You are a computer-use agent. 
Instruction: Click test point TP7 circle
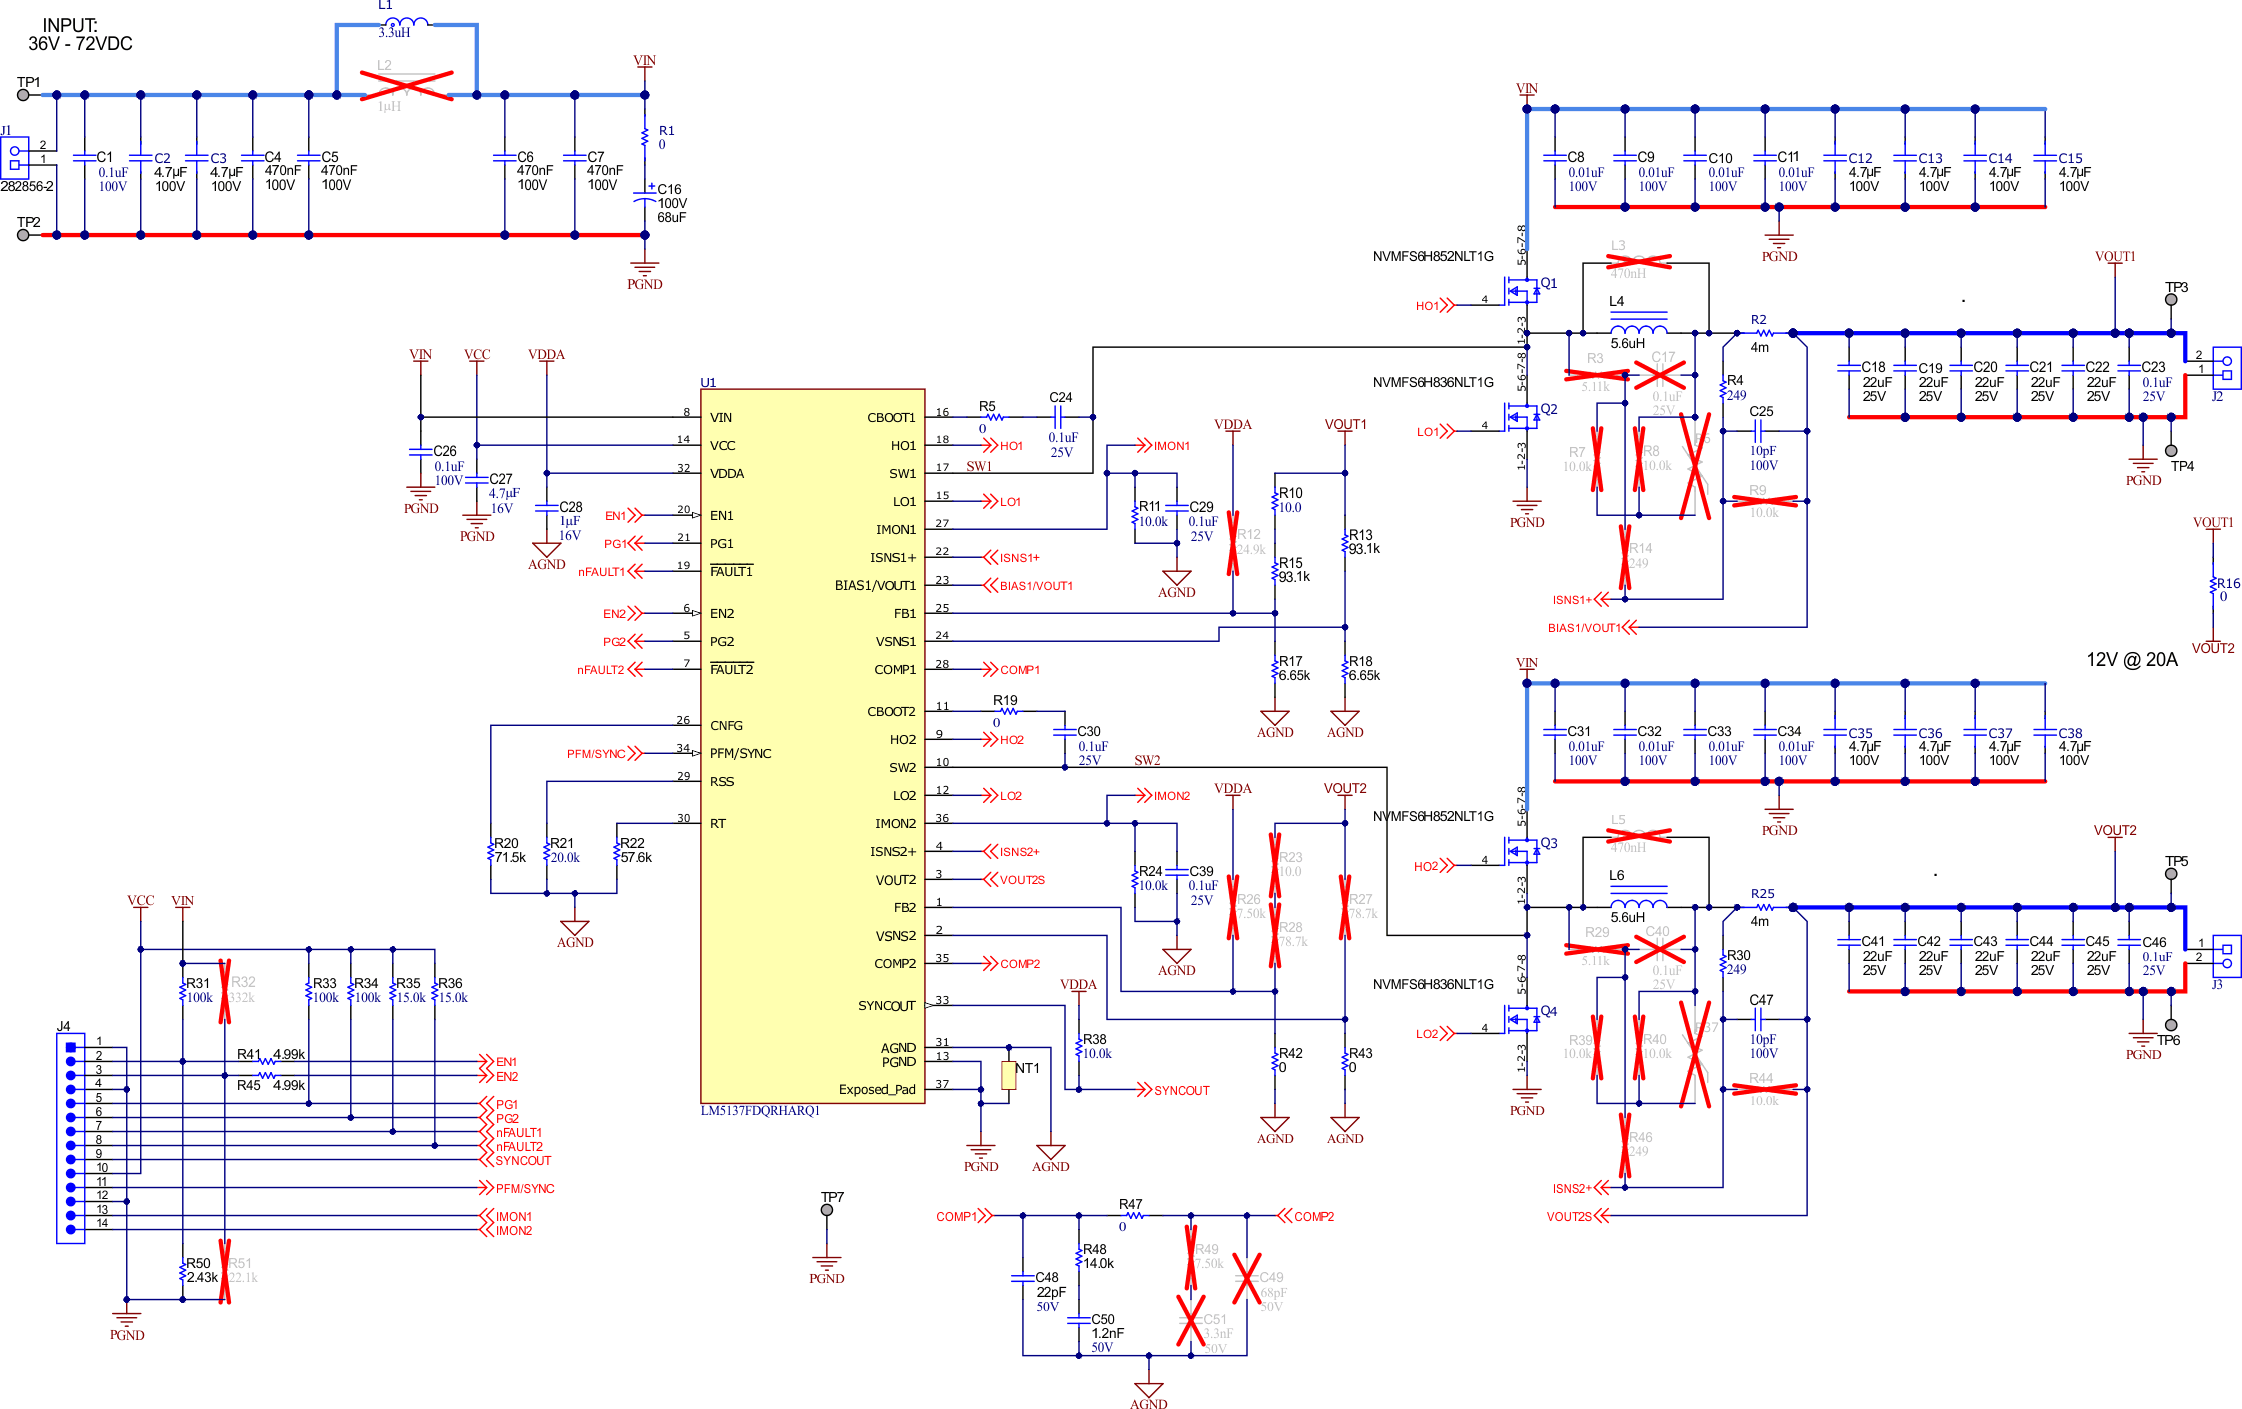click(826, 1210)
